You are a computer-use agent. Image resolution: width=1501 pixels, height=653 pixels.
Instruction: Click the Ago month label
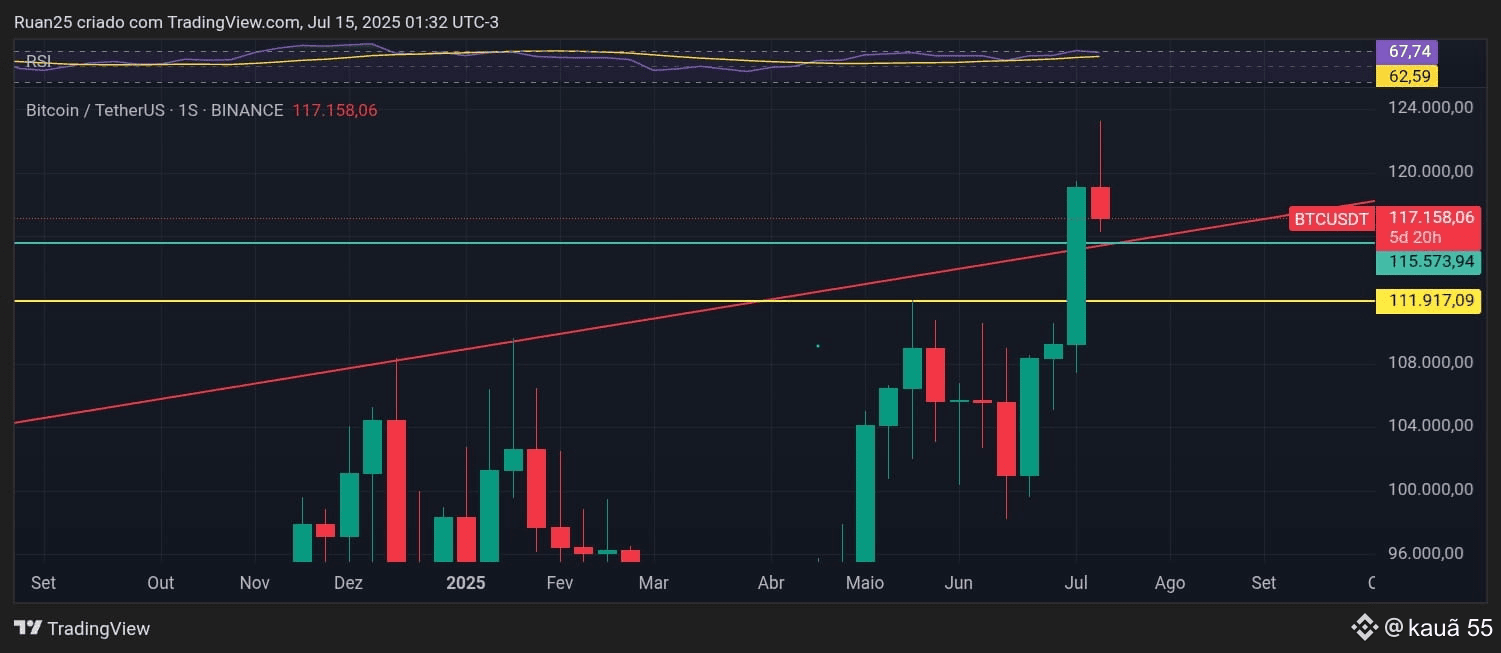point(1170,583)
